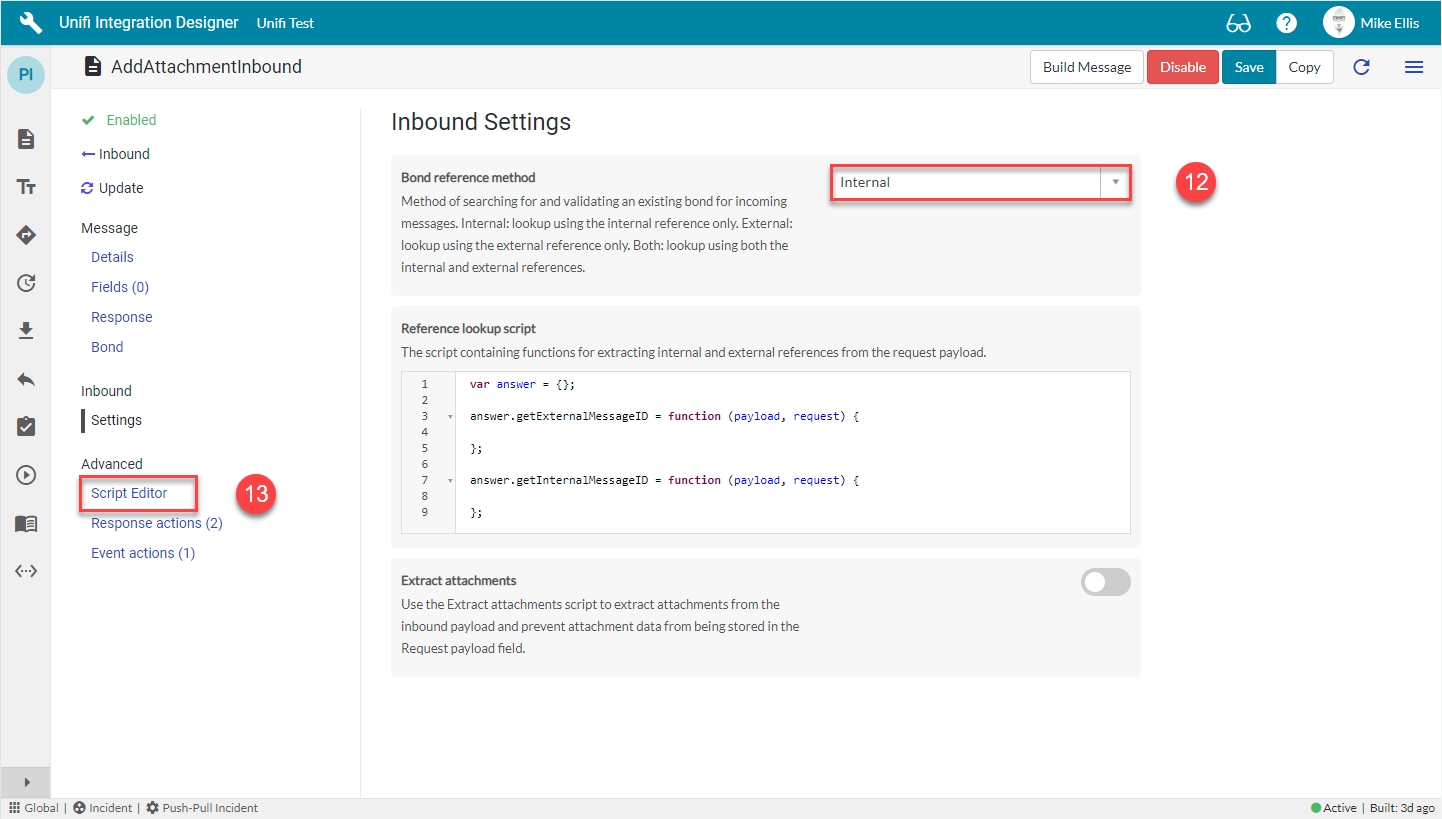Click the Build Message button
This screenshot has height=819, width=1442.
1086,67
